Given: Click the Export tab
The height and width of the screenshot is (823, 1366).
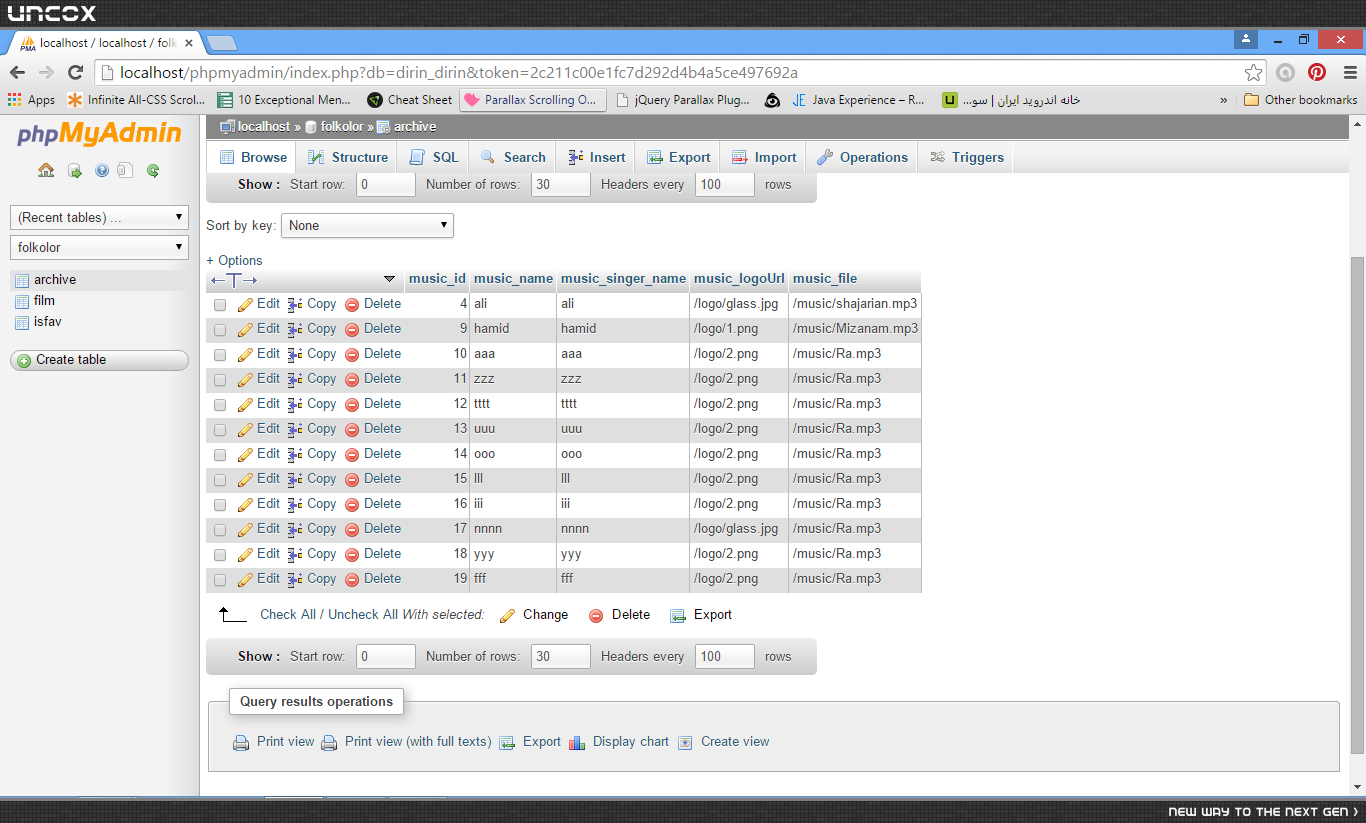Looking at the screenshot, I should (x=678, y=157).
